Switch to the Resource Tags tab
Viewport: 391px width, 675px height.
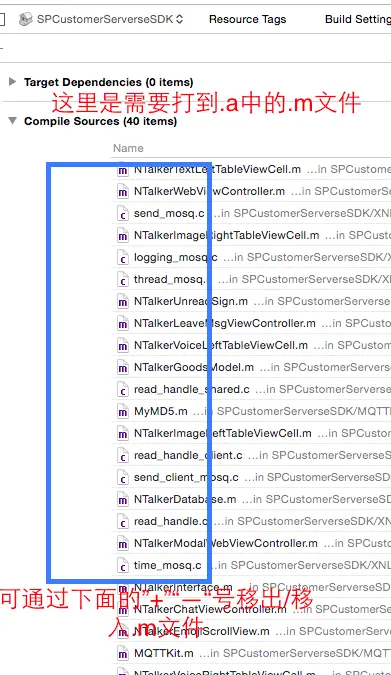point(247,19)
